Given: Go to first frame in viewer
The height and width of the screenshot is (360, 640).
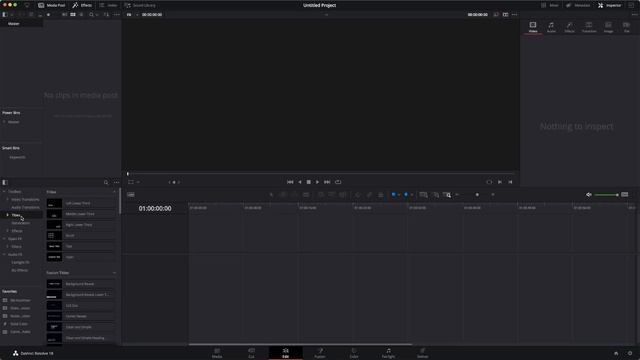Looking at the screenshot, I should (290, 182).
